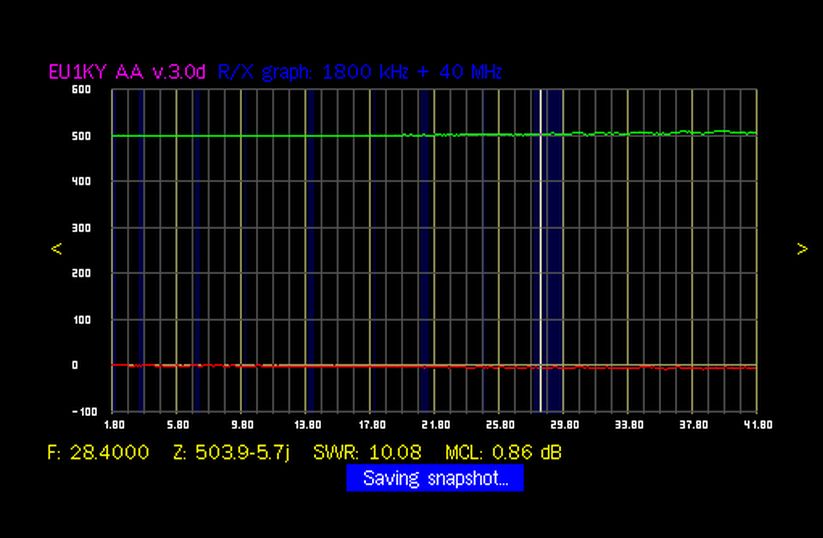This screenshot has height=538, width=823.
Task: Click the right arrow to move cursor
Action: (x=802, y=249)
